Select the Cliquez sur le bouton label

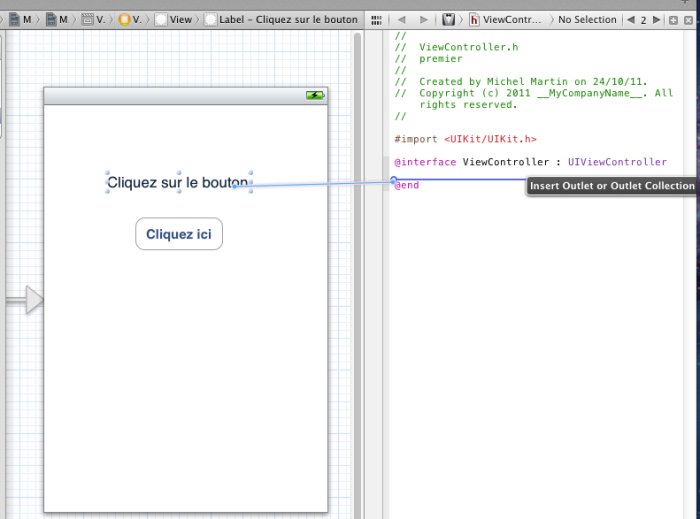(x=177, y=183)
